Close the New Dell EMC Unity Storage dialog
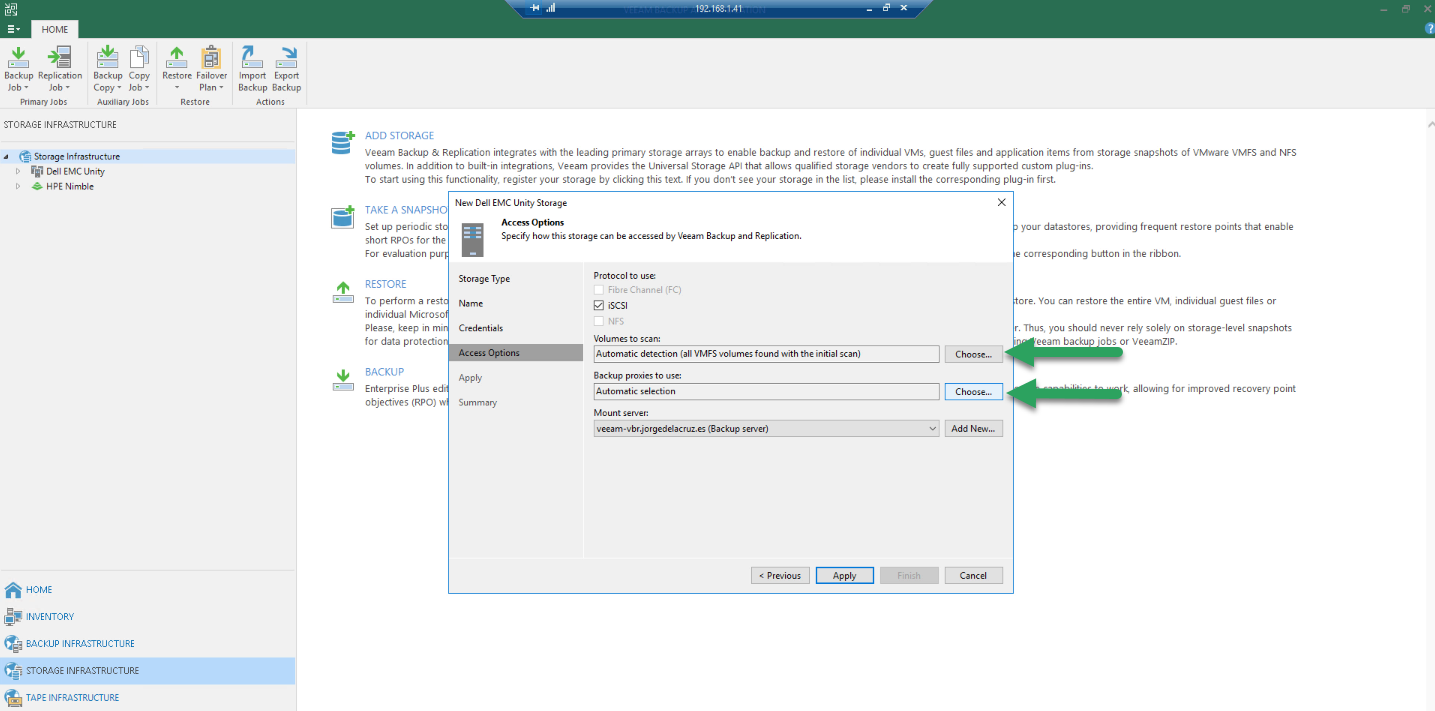 pyautogui.click(x=1002, y=202)
